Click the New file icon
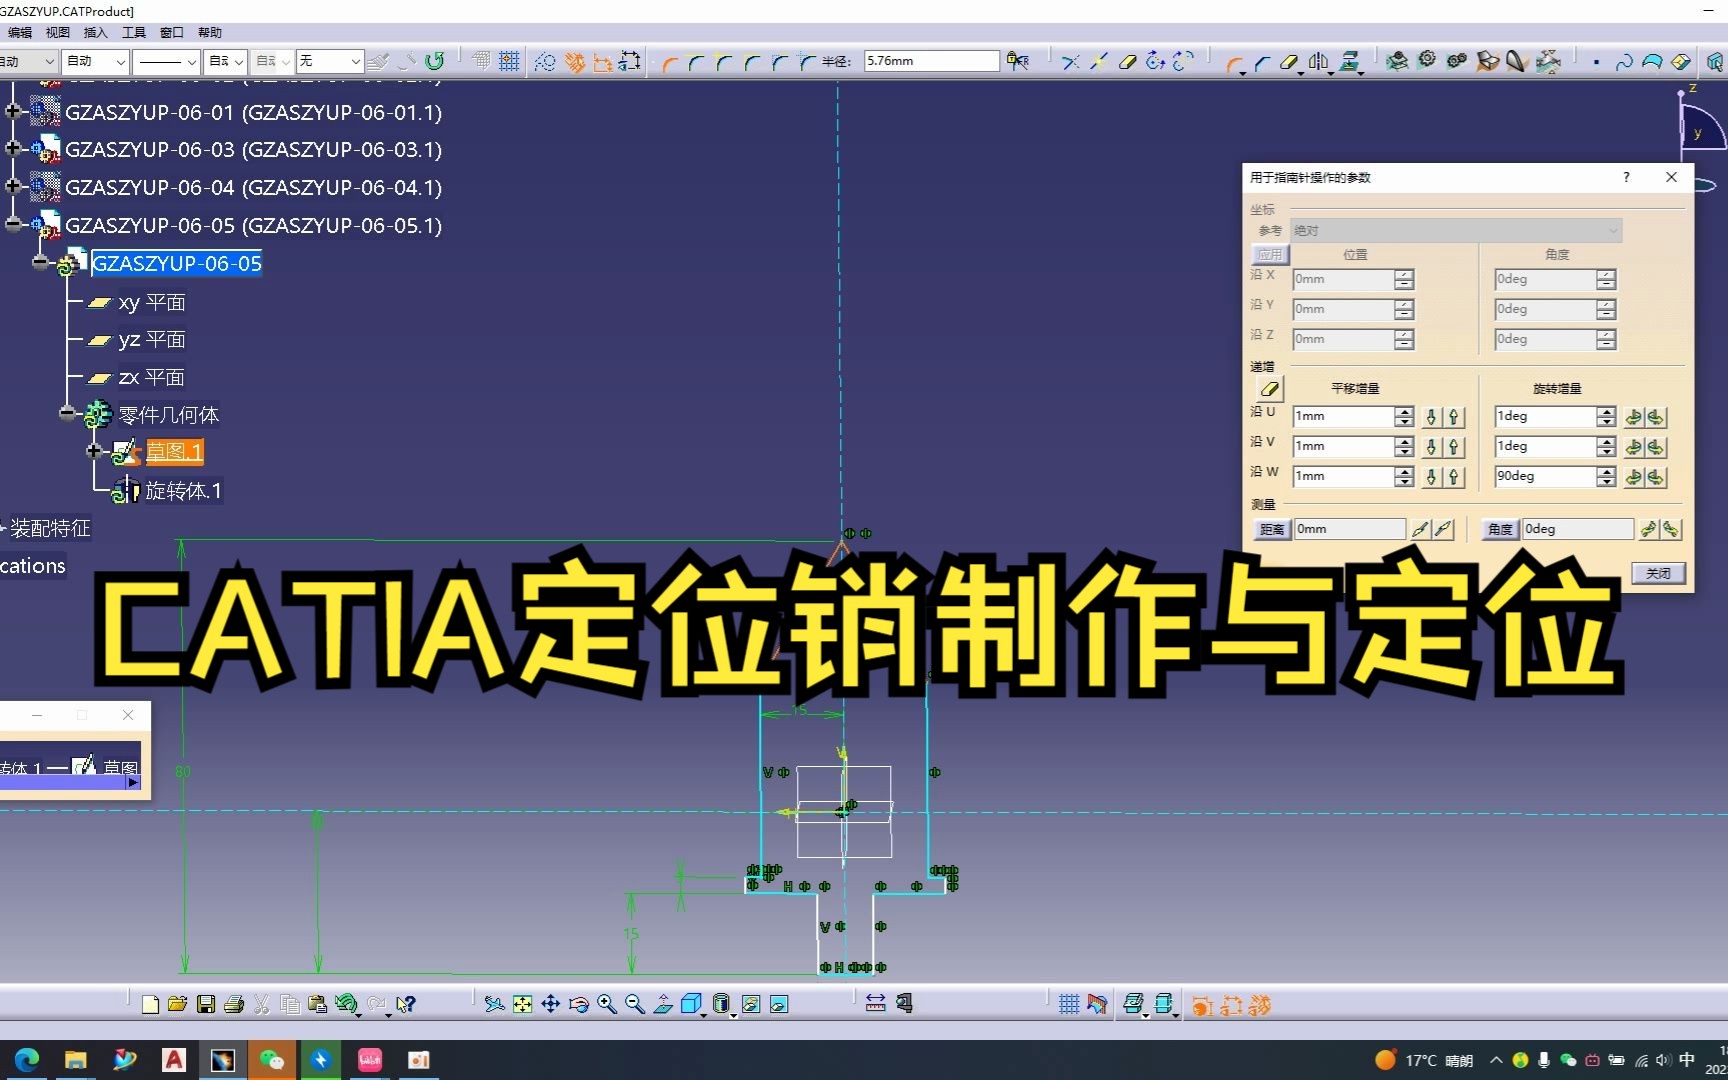 [151, 1004]
